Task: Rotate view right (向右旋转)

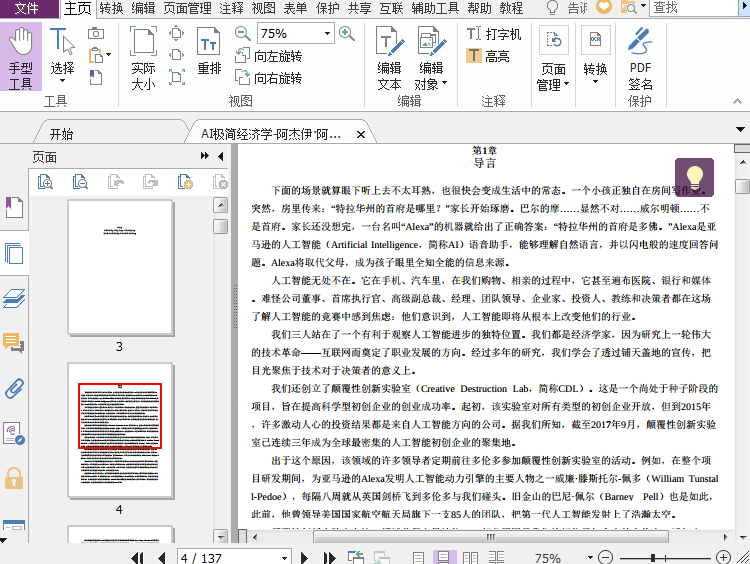Action: point(269,77)
